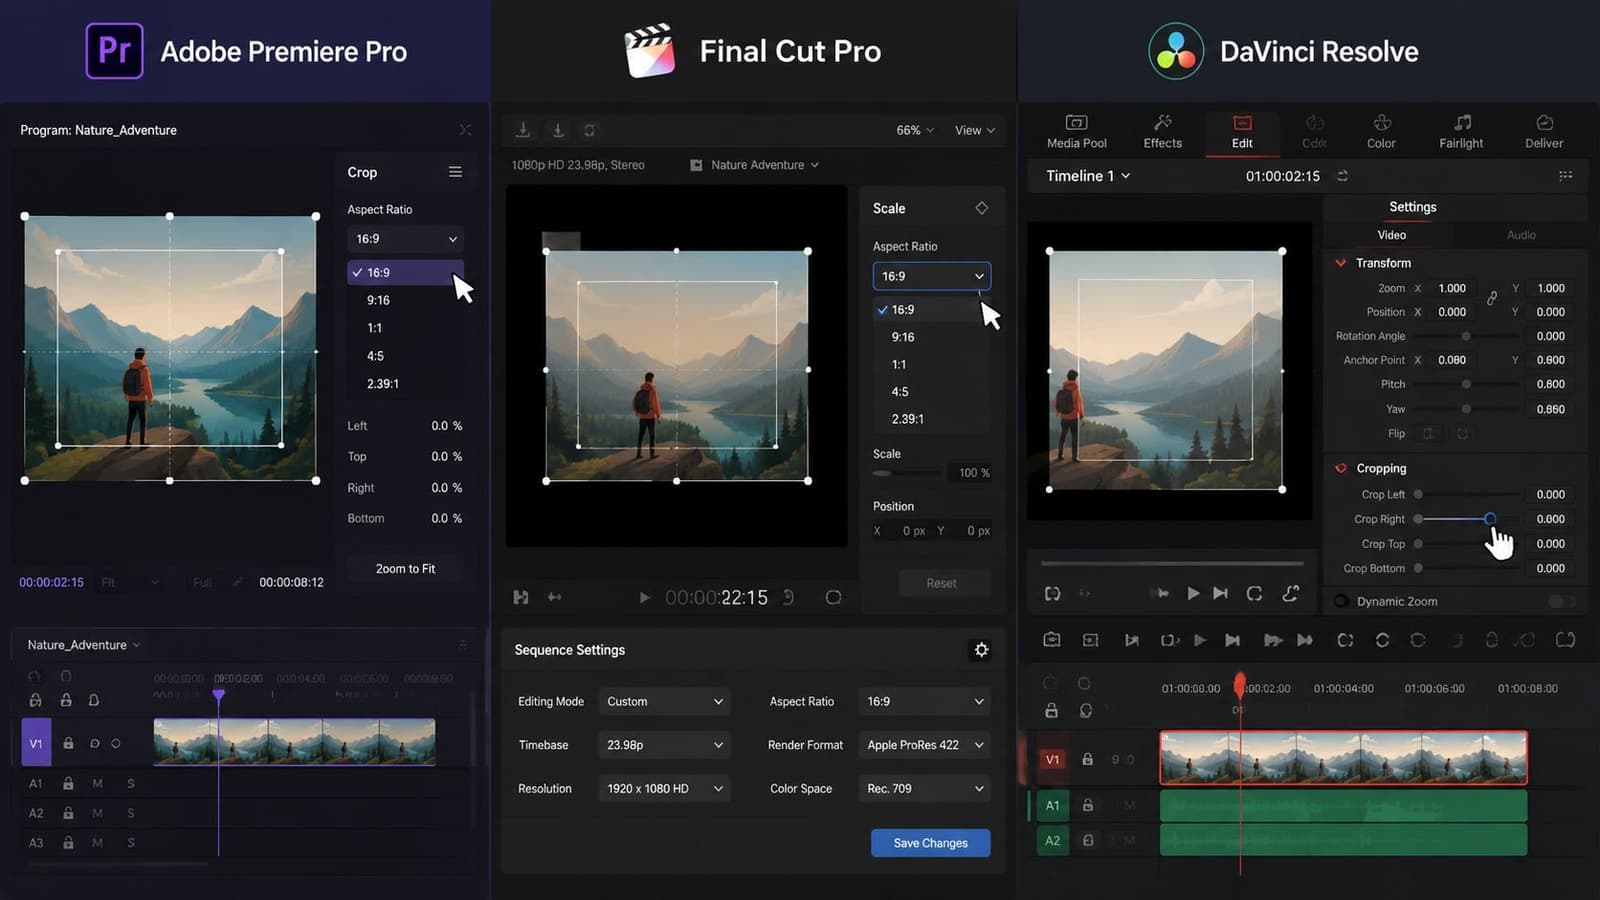Viewport: 1600px width, 900px height.
Task: Skip to next clip in DaVinci viewer
Action: click(1220, 593)
